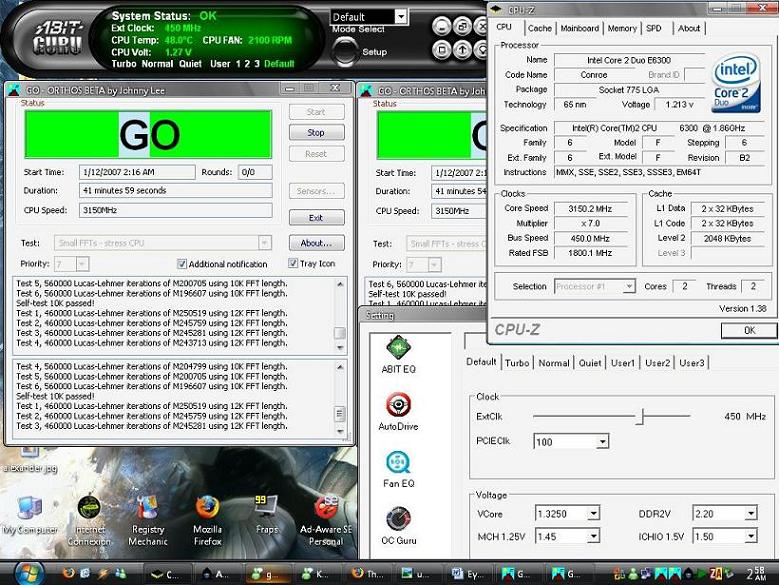
Task: Switch to SPD tab in CPU-Z
Action: click(654, 28)
